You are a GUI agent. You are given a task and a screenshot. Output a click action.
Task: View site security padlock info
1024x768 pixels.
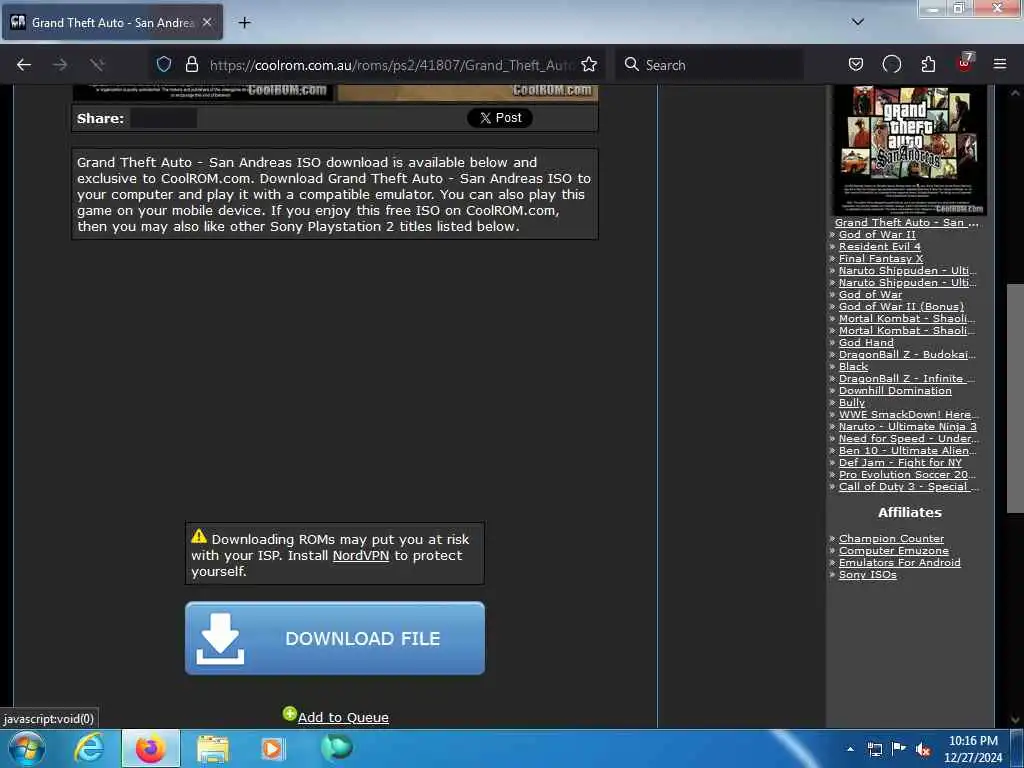pyautogui.click(x=191, y=64)
